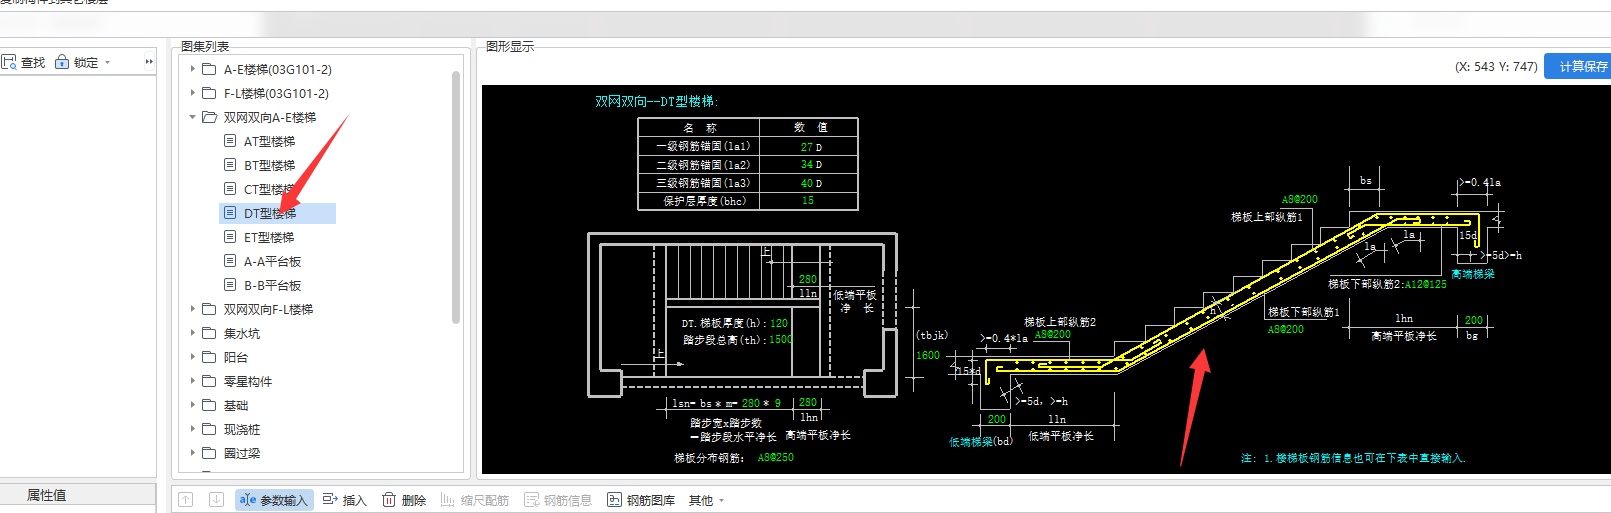Click the 图集列表 vertical scrollbar
This screenshot has height=513, width=1611.
(x=456, y=197)
